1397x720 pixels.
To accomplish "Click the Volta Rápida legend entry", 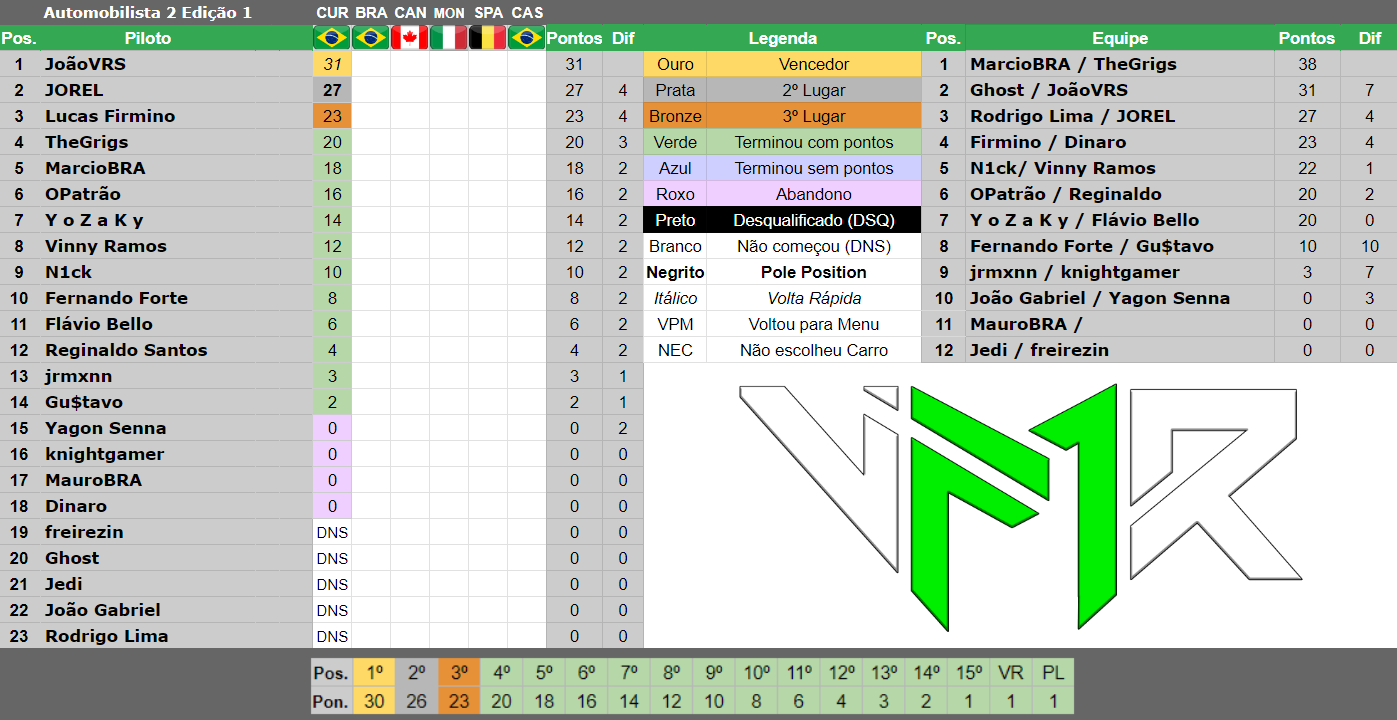I will tap(814, 298).
